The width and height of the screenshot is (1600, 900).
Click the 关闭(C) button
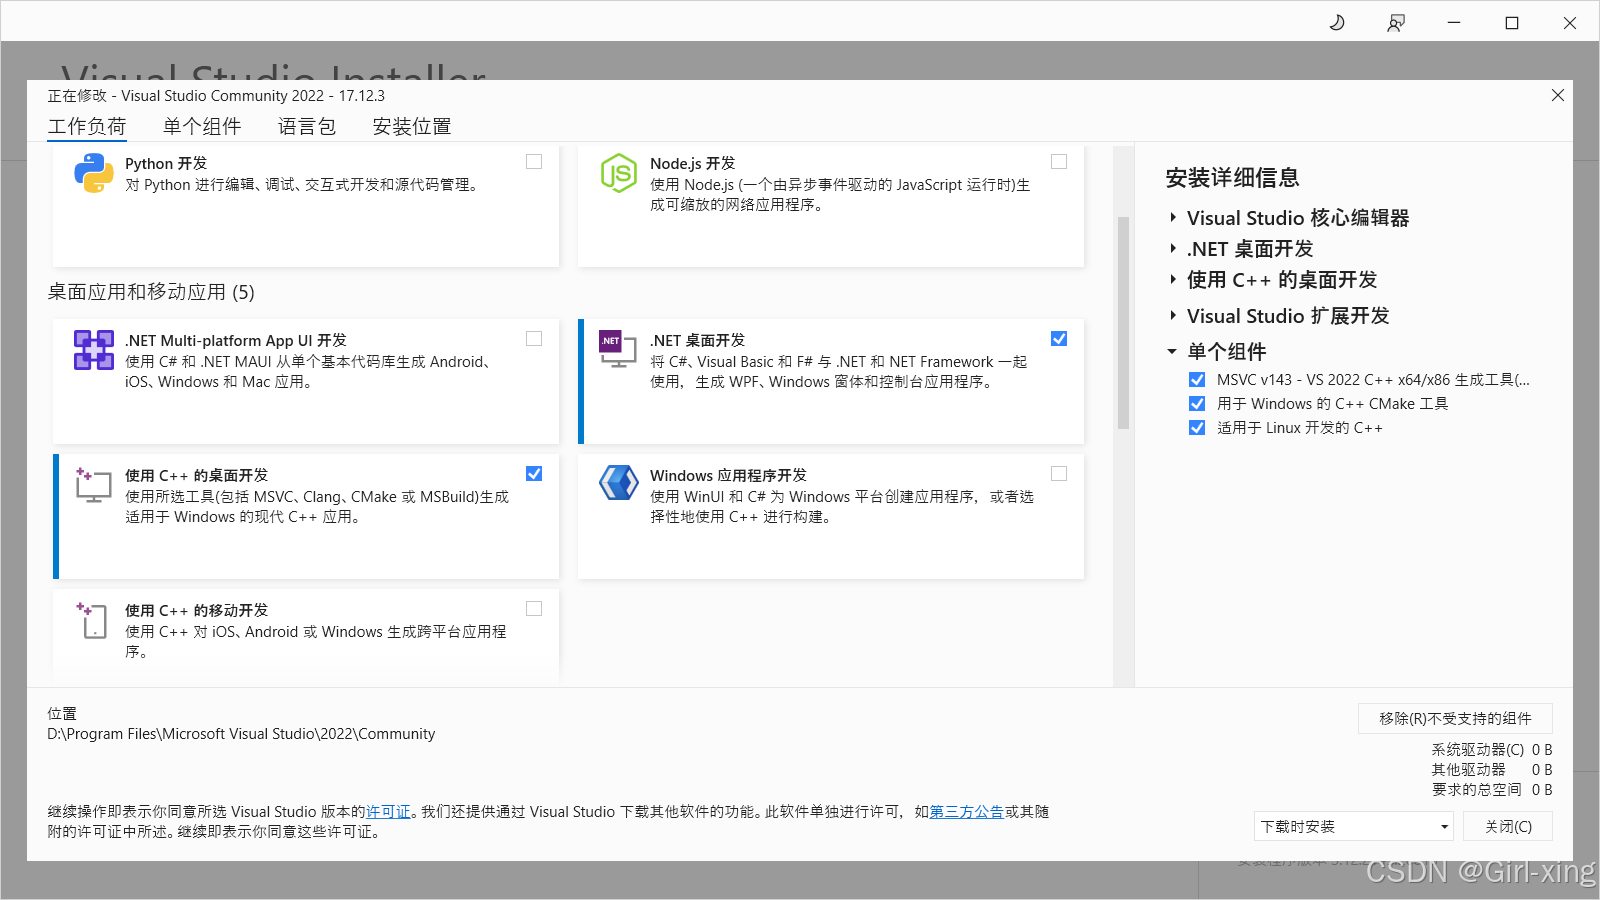[1508, 826]
